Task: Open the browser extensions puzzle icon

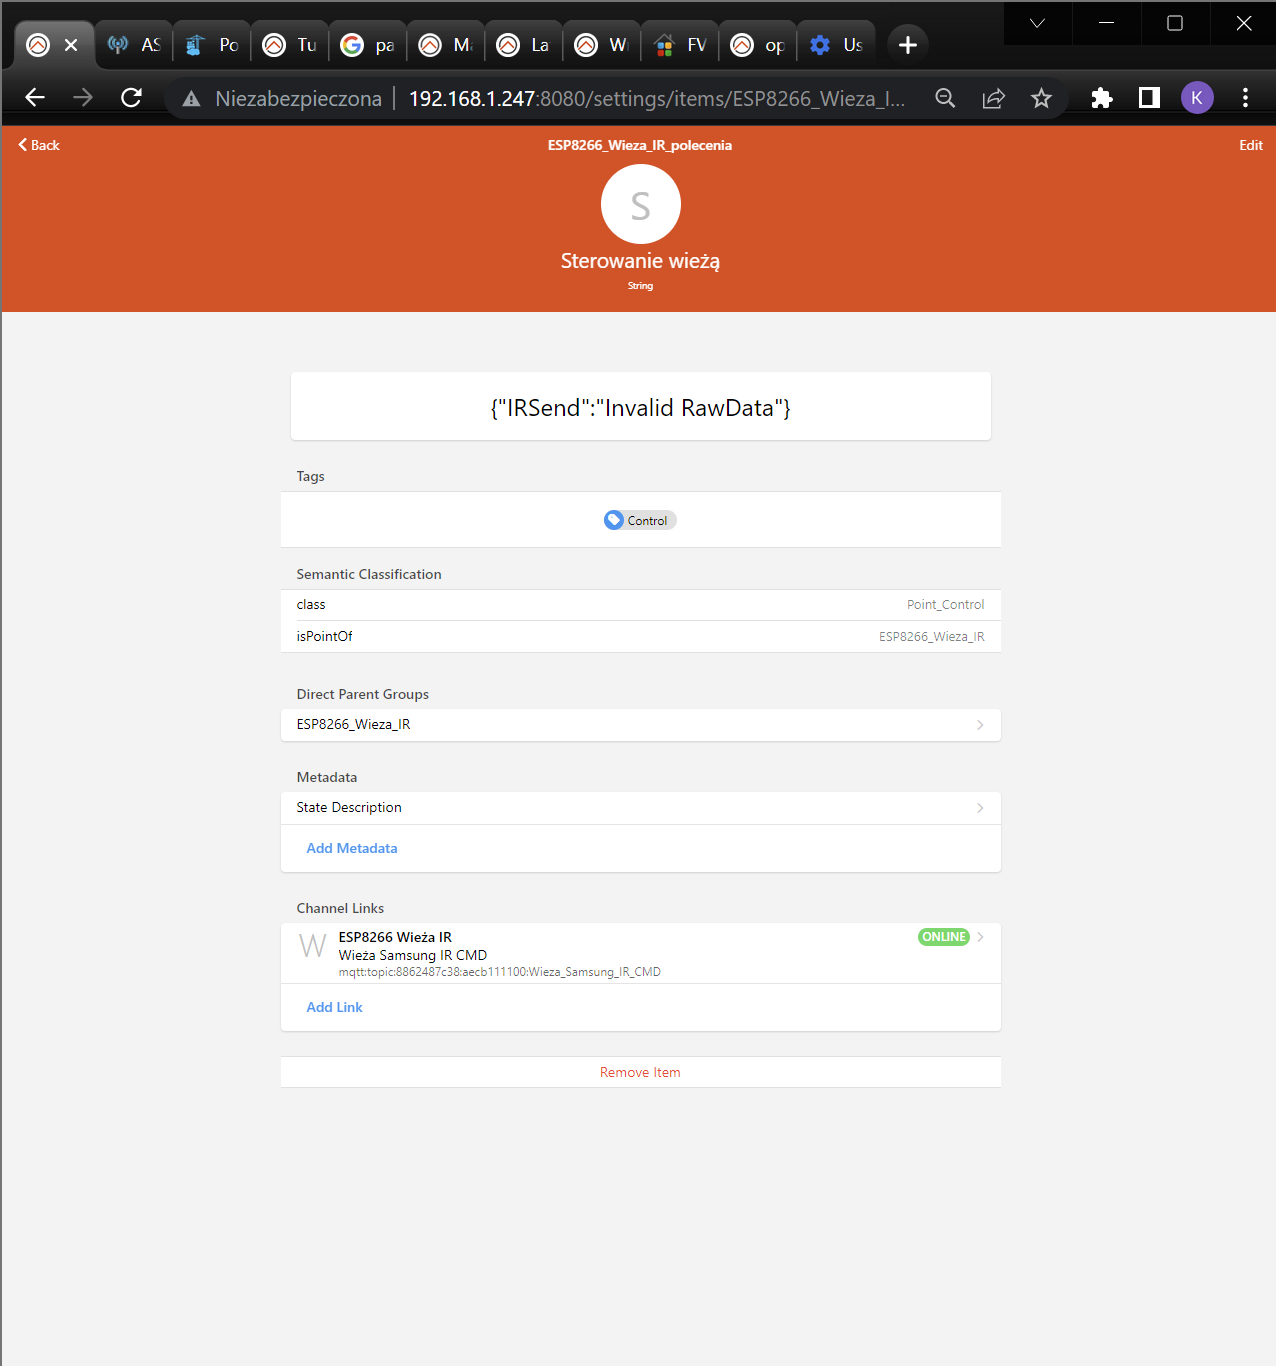Action: [1101, 98]
